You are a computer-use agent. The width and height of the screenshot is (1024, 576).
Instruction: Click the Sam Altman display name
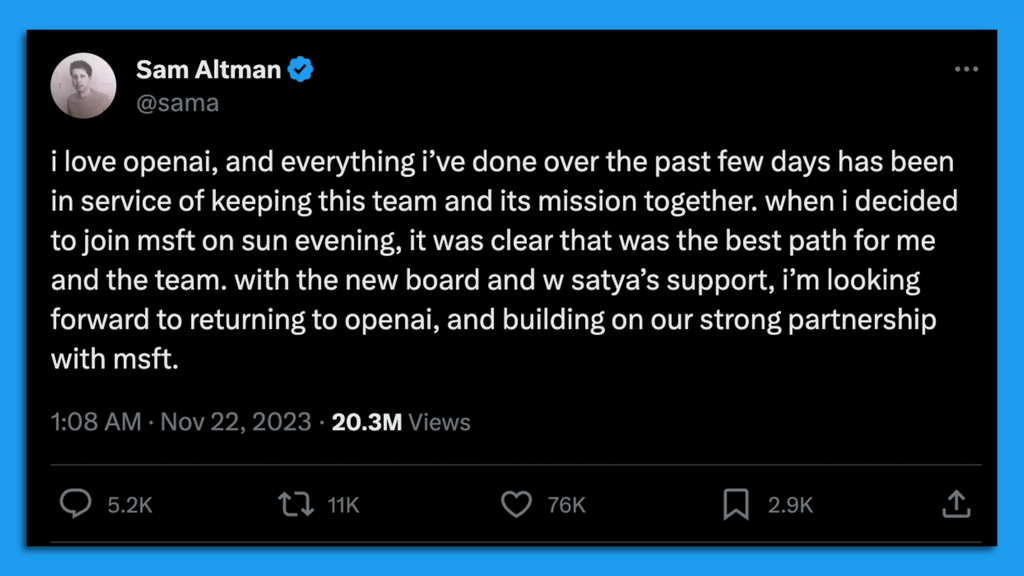coord(209,69)
